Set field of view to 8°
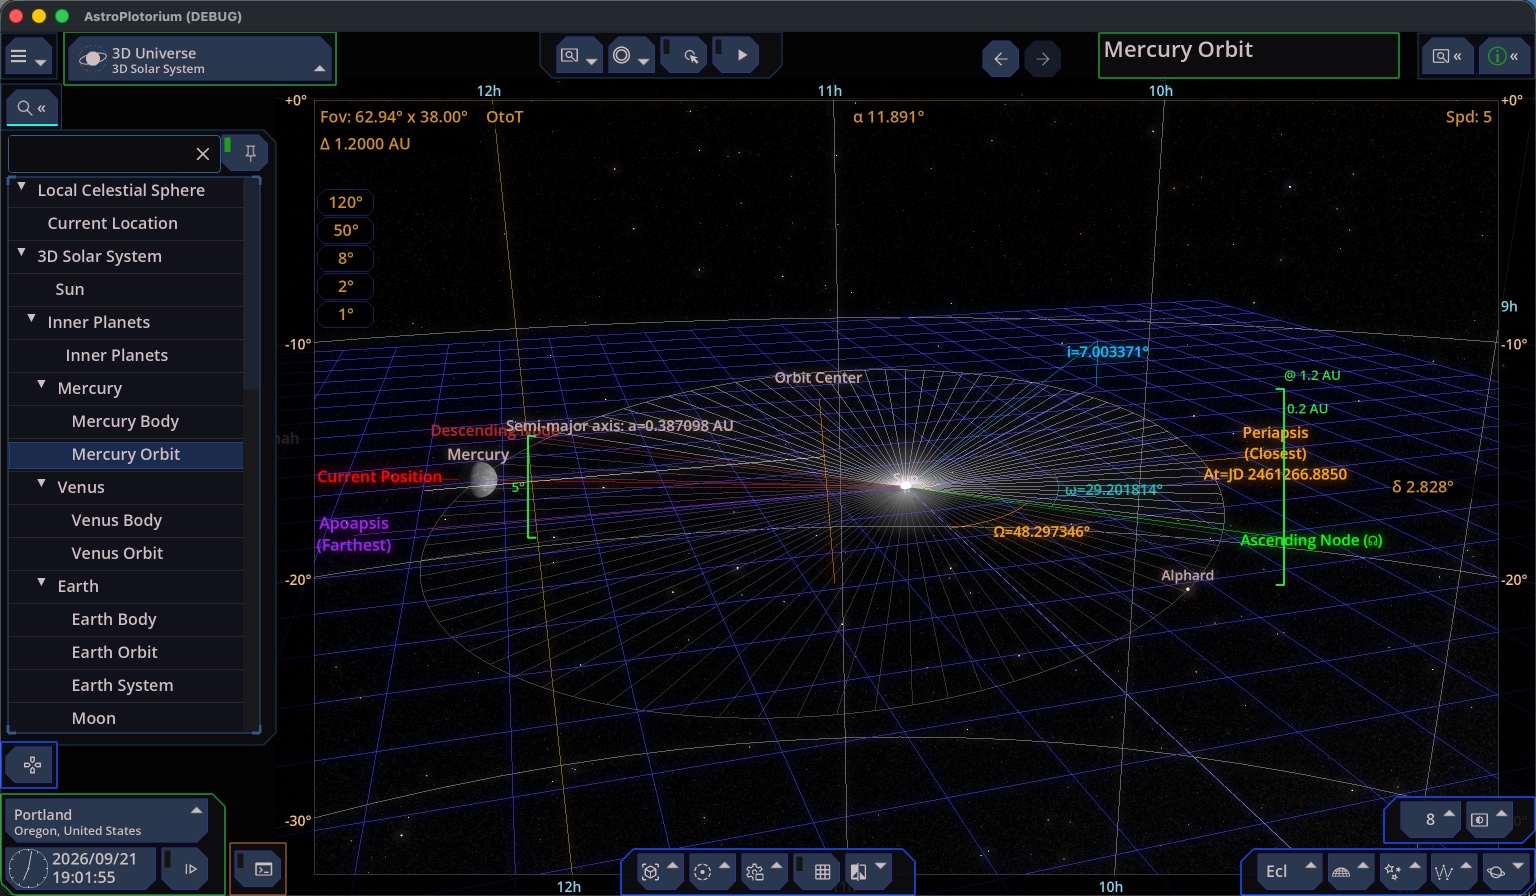The height and width of the screenshot is (896, 1536). tap(346, 258)
